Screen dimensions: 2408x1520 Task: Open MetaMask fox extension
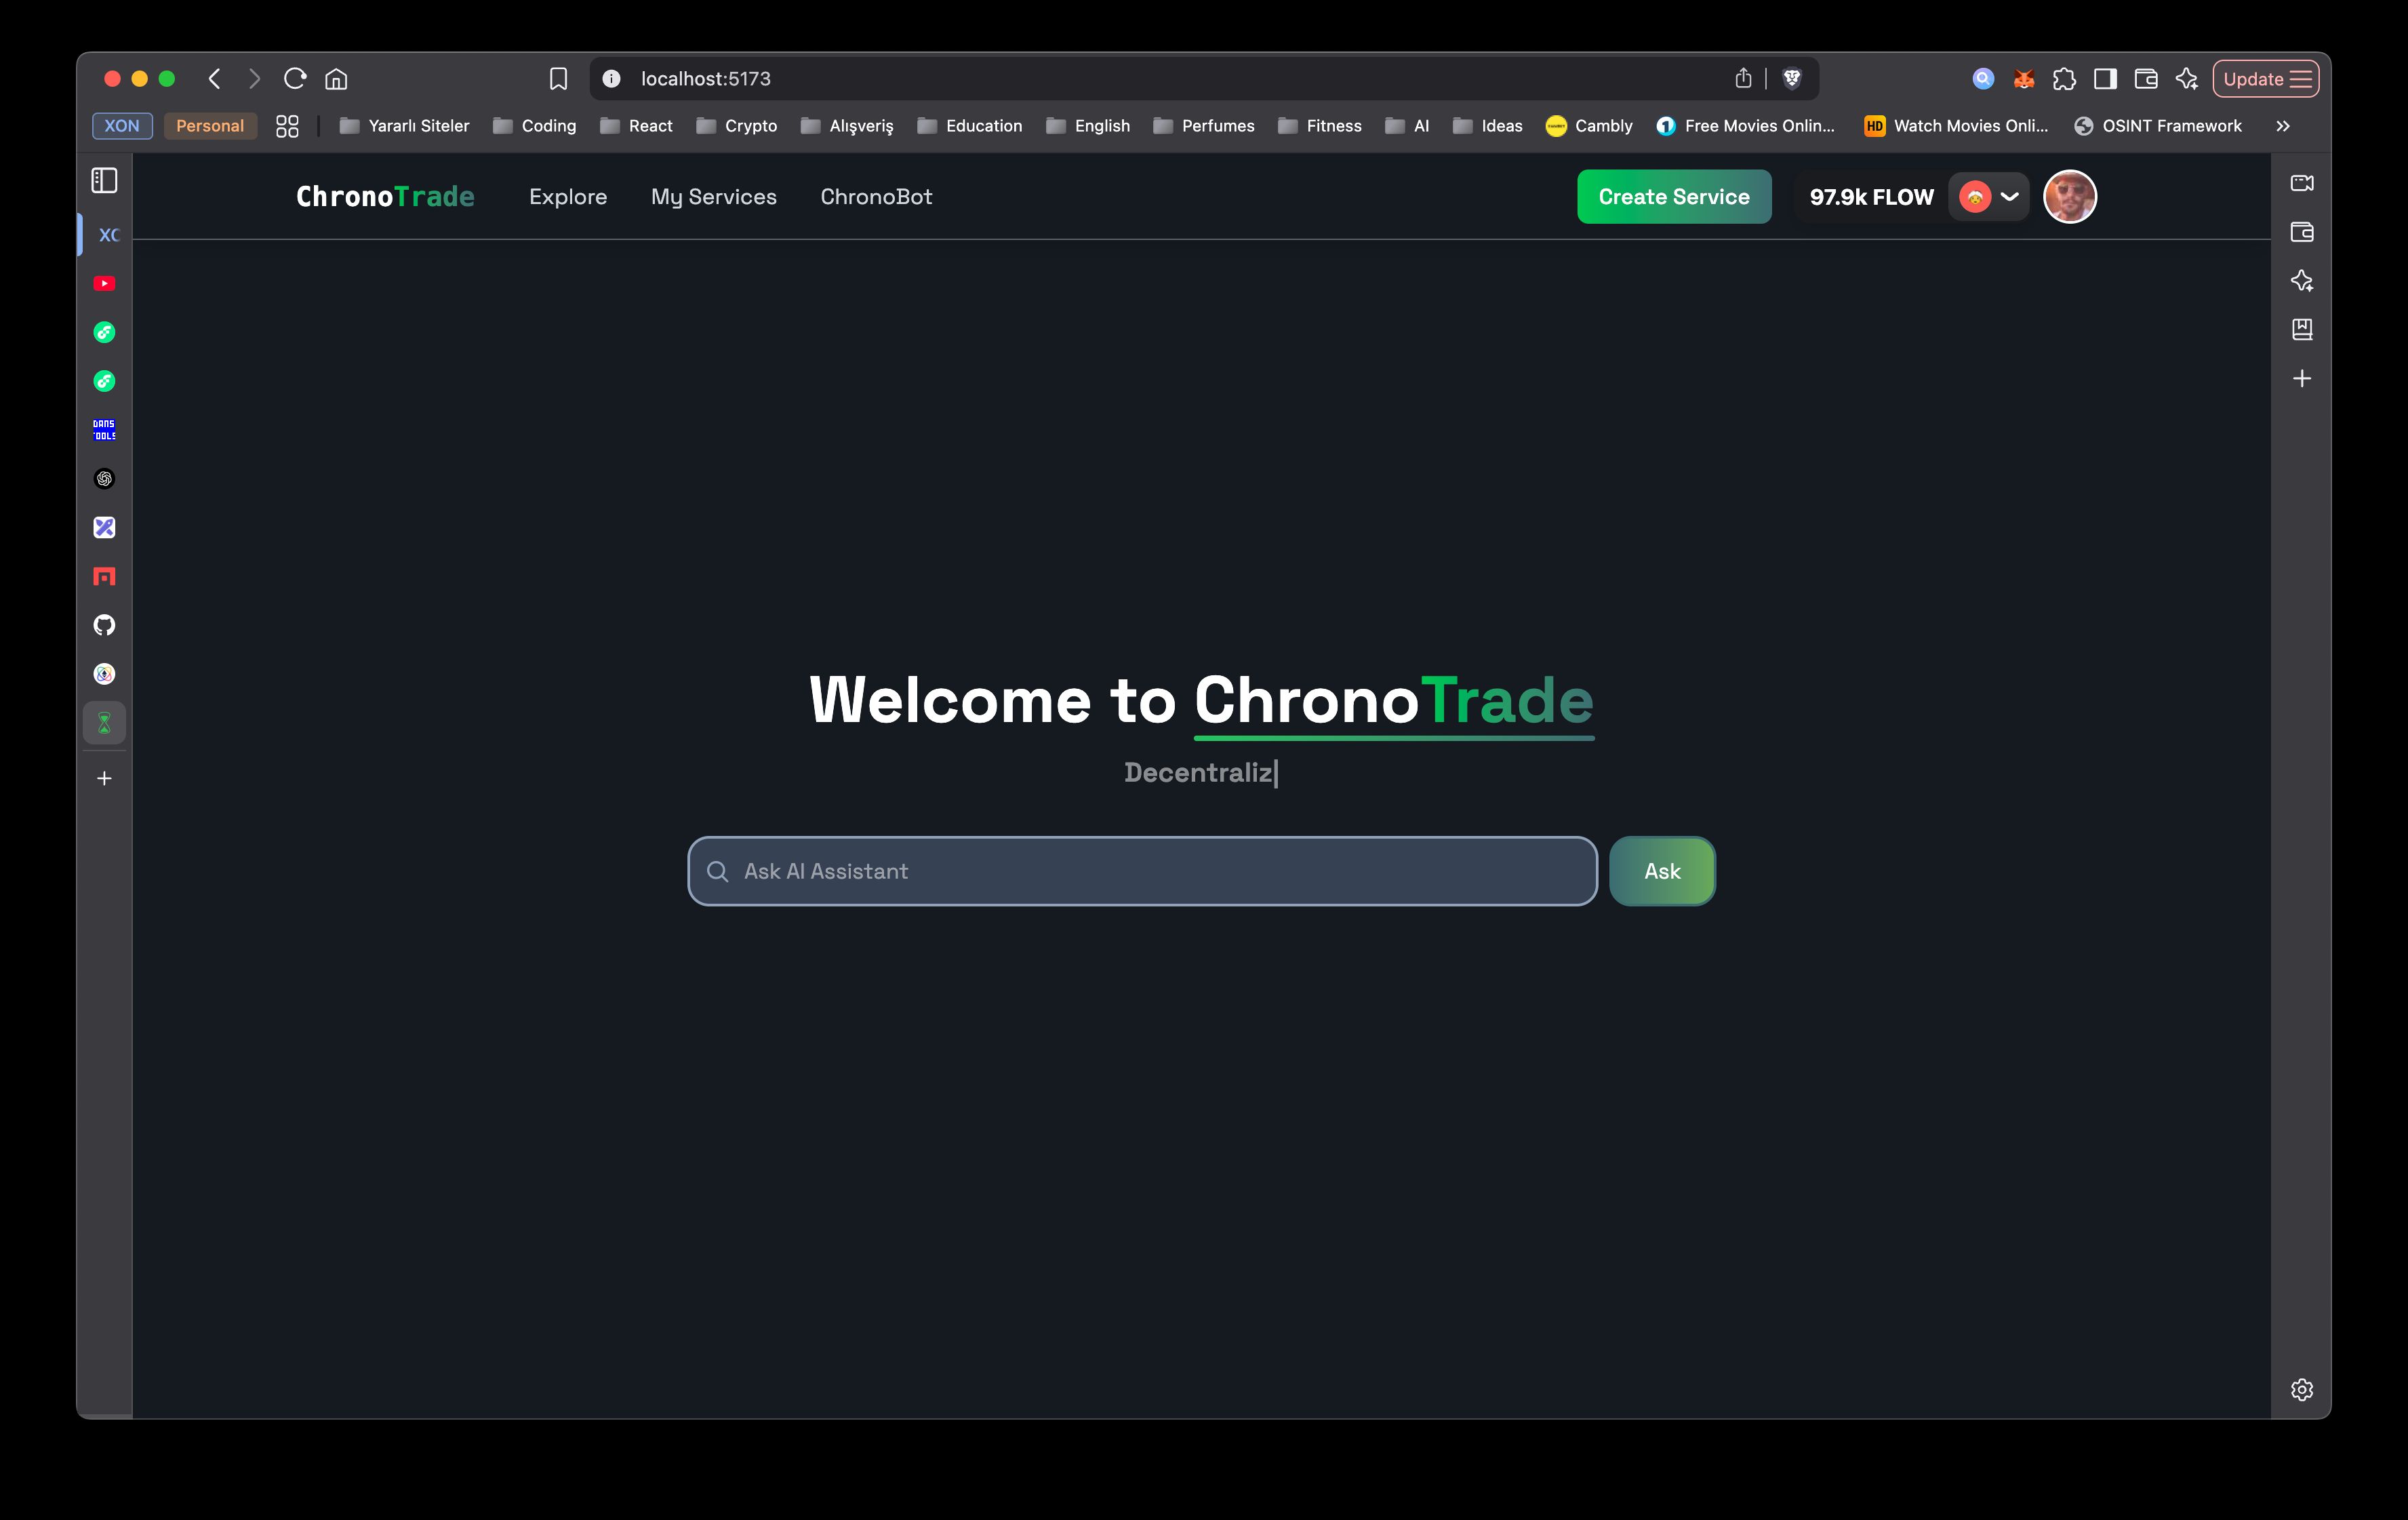[2023, 78]
